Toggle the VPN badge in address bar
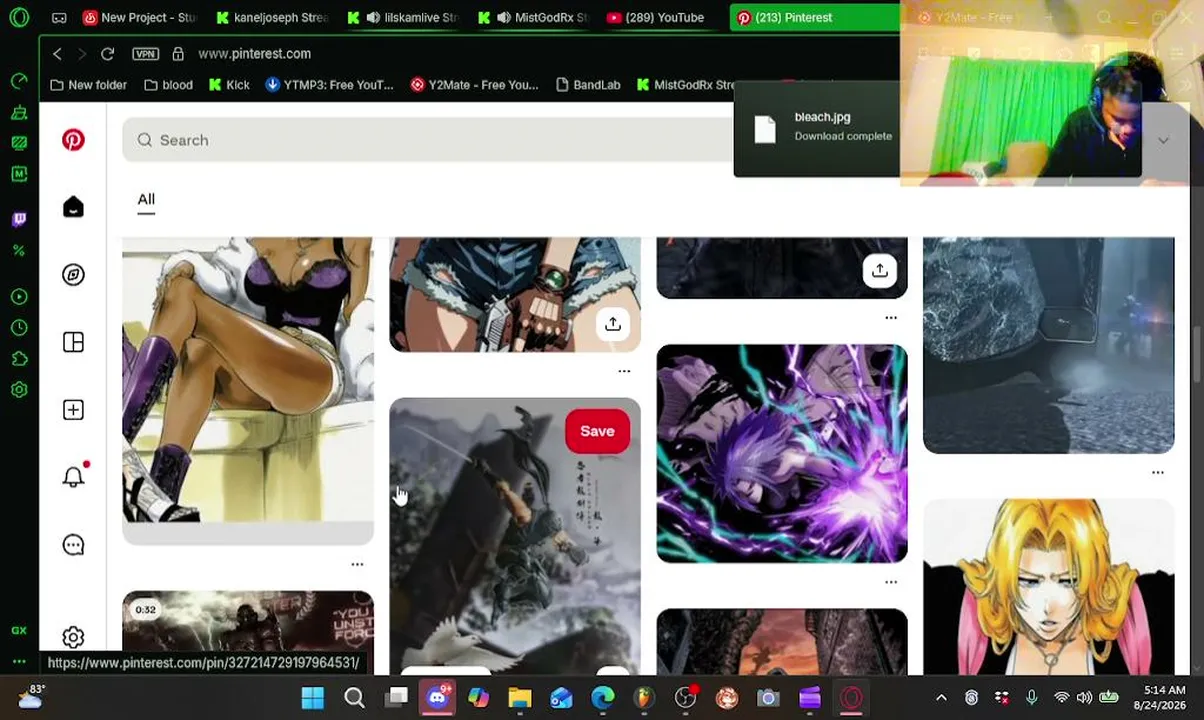Image resolution: width=1204 pixels, height=720 pixels. pyautogui.click(x=145, y=54)
